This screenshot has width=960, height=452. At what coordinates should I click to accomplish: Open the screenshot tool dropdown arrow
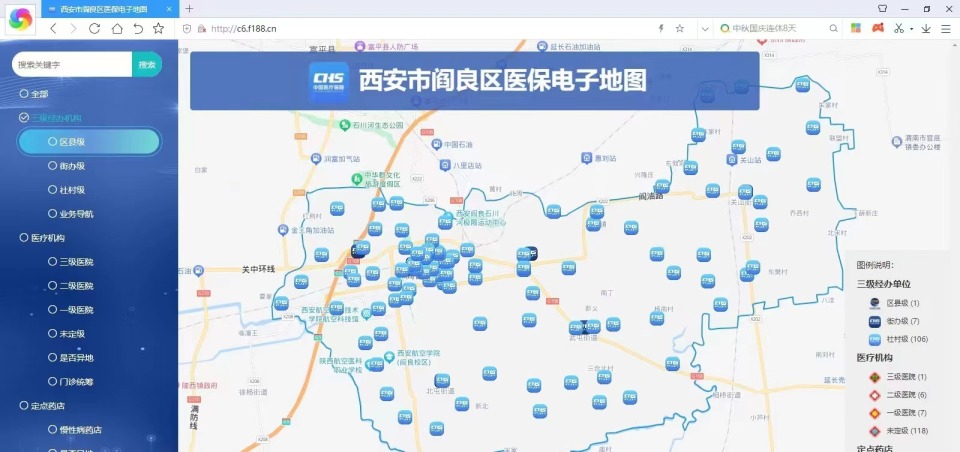(911, 29)
